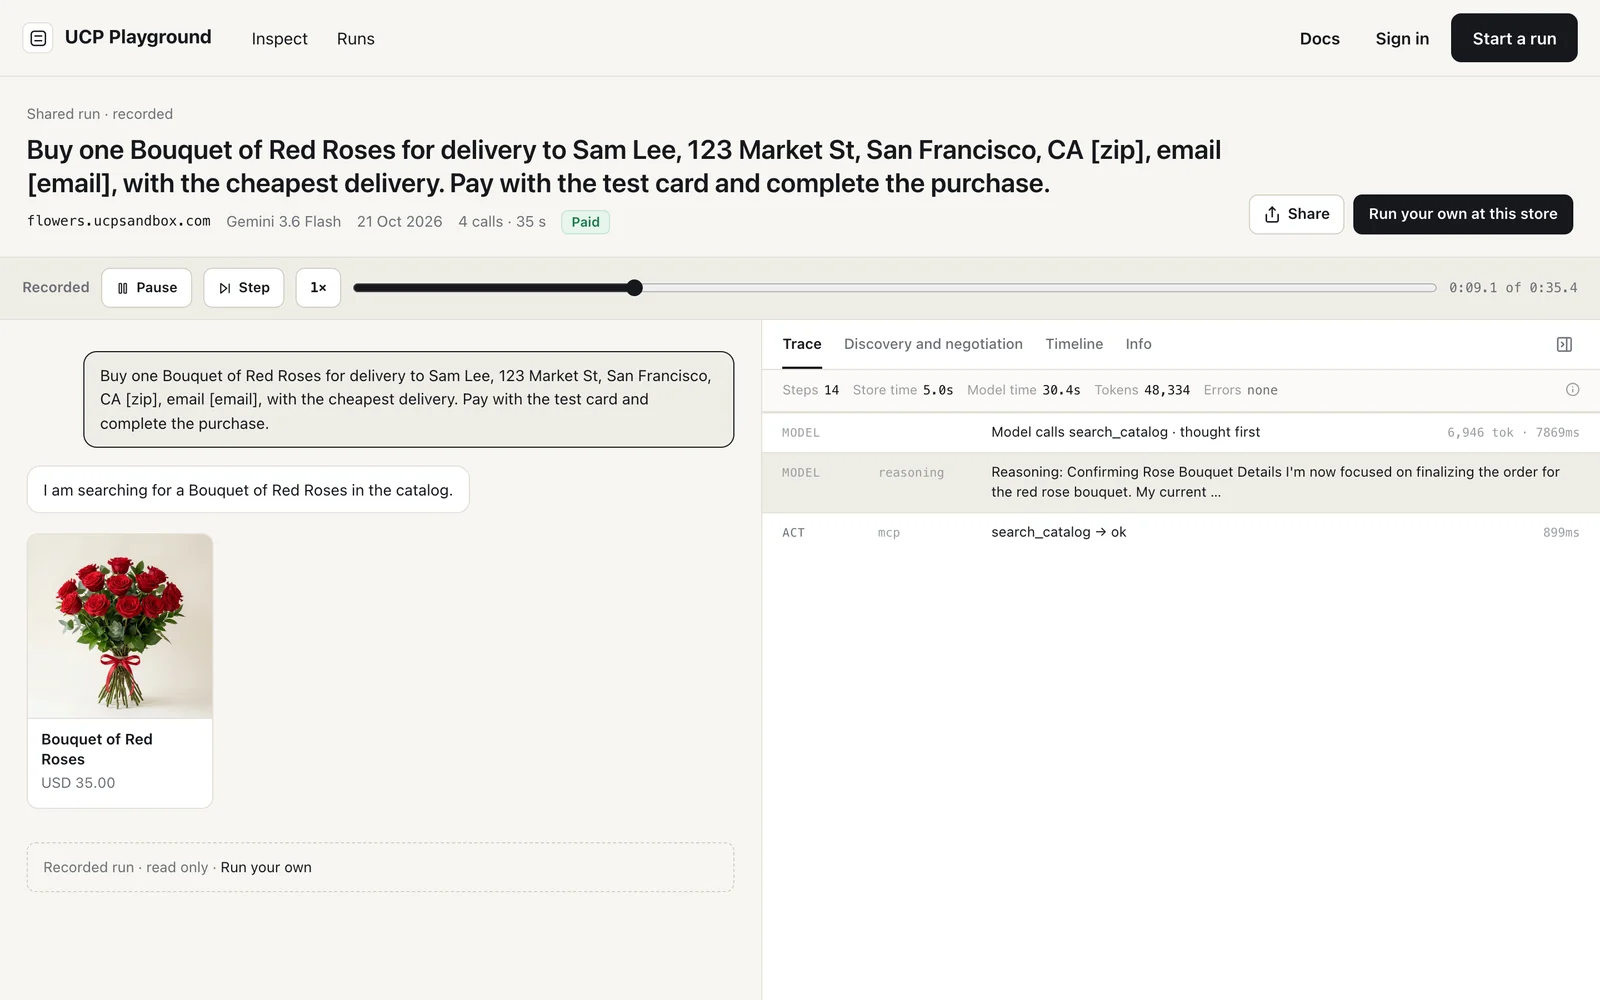Image resolution: width=1600 pixels, height=1000 pixels.
Task: Click the Errors none stat
Action: pyautogui.click(x=1240, y=390)
